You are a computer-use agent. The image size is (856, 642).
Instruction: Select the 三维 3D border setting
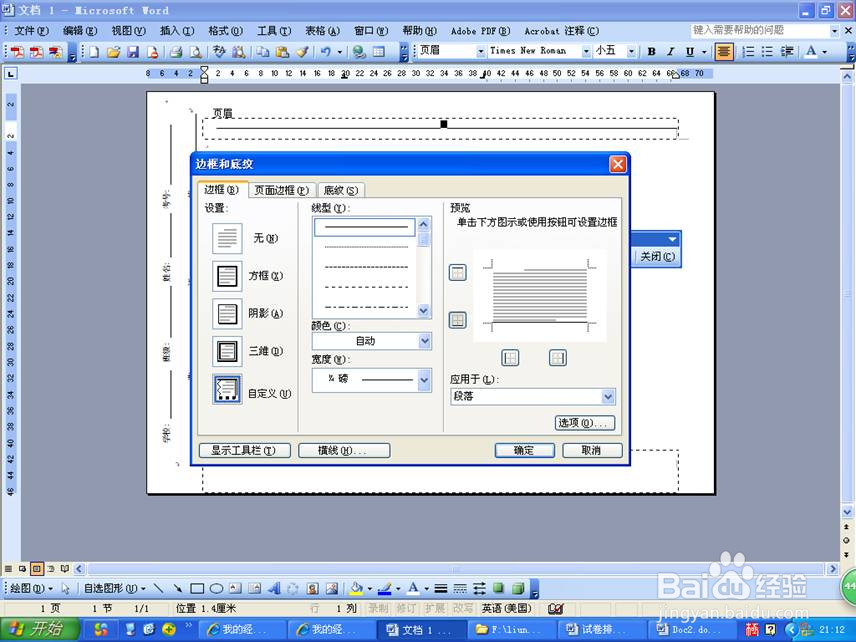point(227,351)
